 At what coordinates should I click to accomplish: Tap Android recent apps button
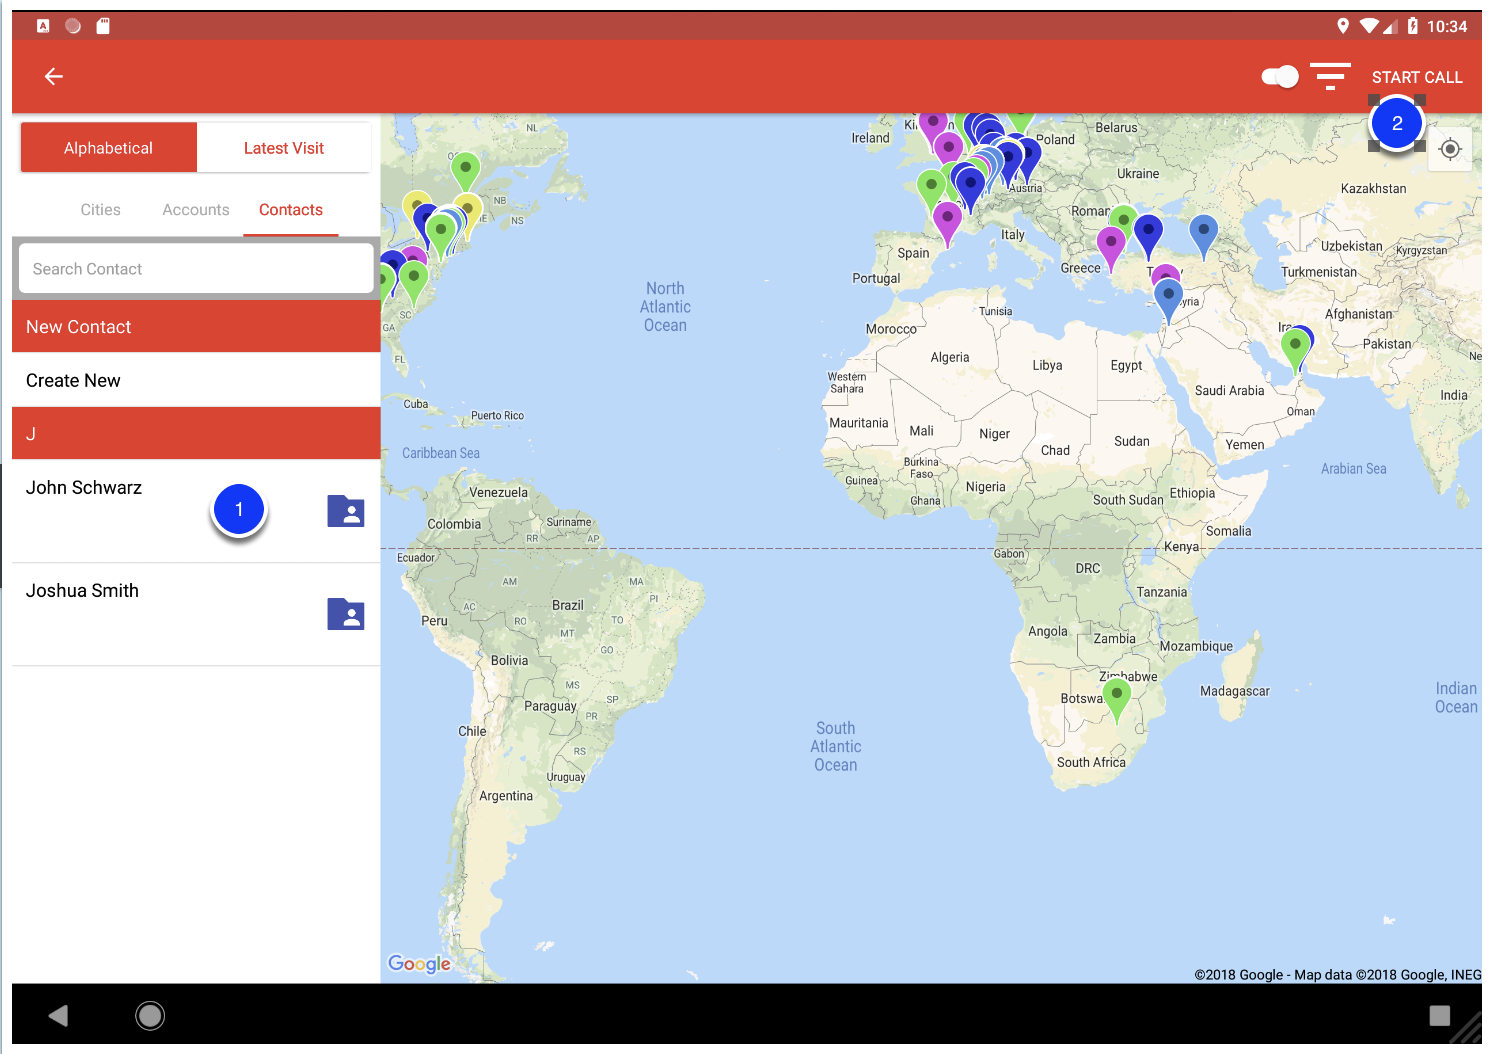coord(1439,1016)
